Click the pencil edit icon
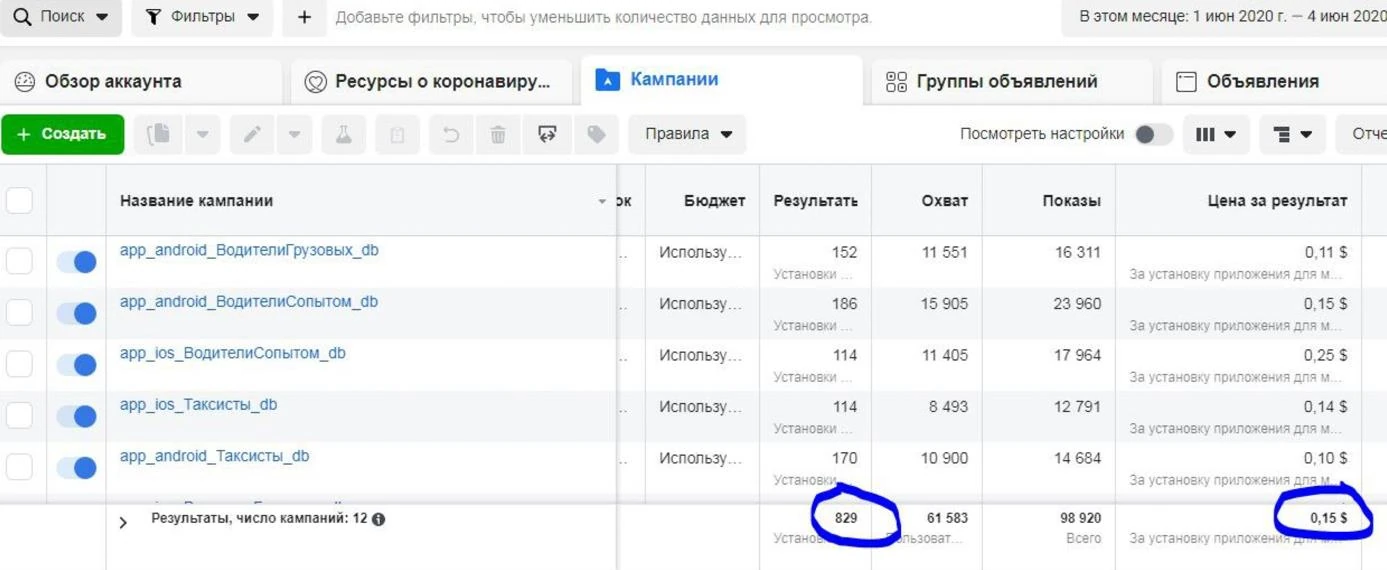The image size is (1387, 570). point(252,134)
